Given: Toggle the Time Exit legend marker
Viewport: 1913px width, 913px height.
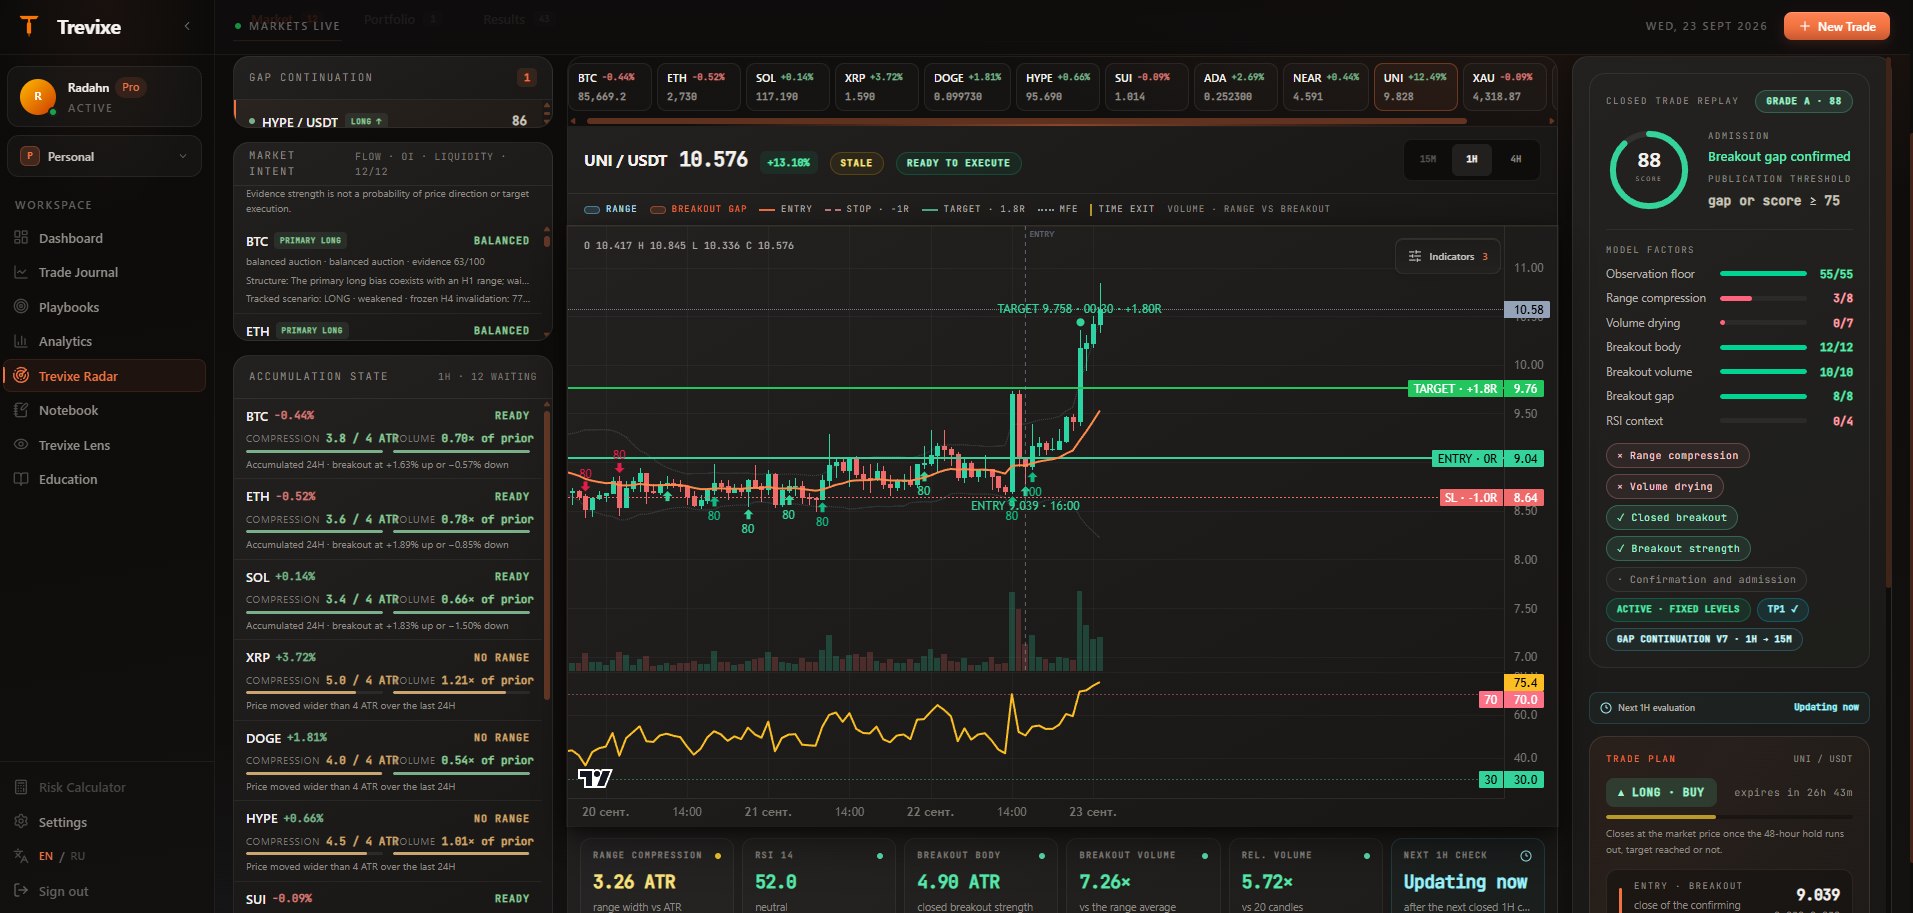Looking at the screenshot, I should tap(1122, 209).
